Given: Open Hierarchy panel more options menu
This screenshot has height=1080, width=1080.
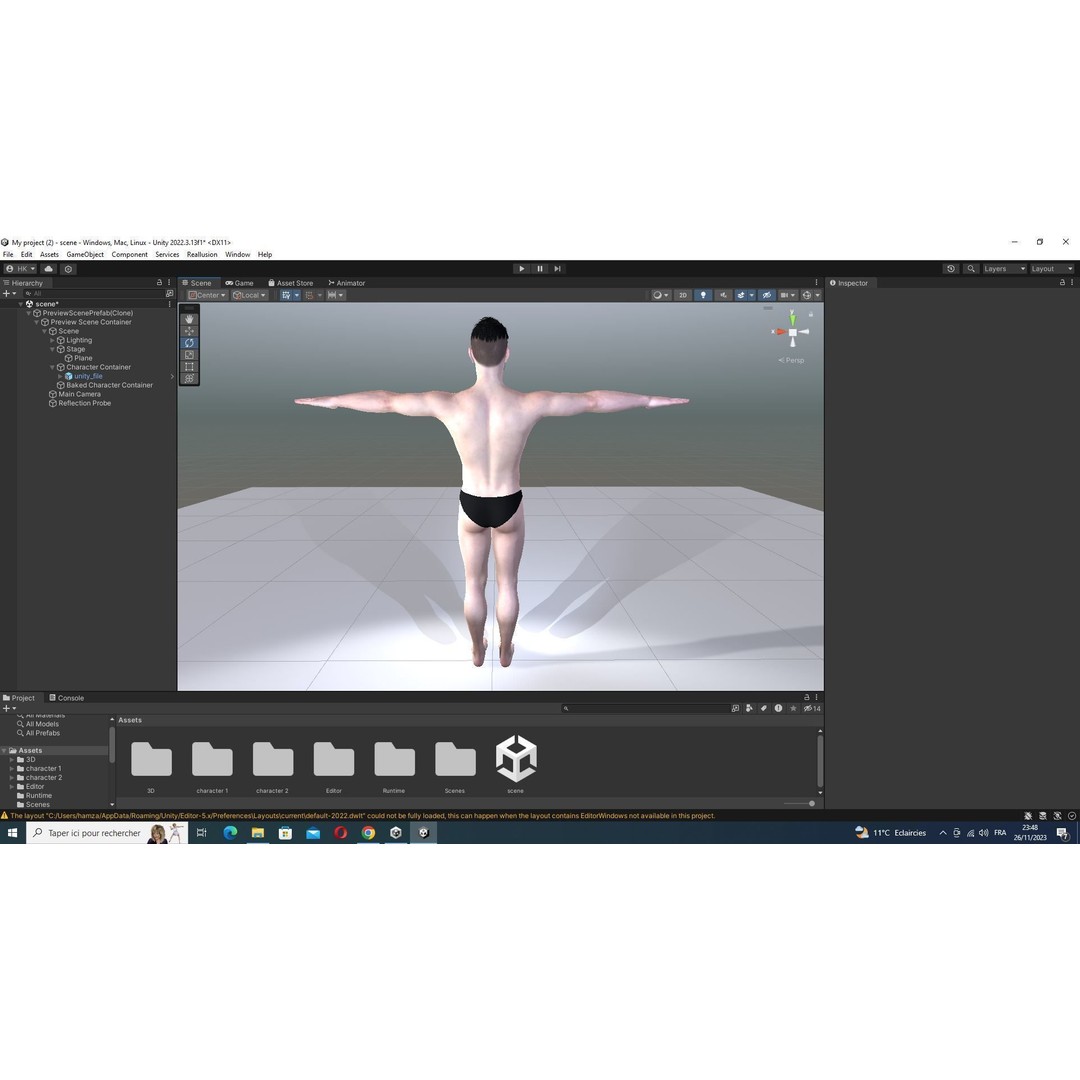Looking at the screenshot, I should (x=169, y=282).
